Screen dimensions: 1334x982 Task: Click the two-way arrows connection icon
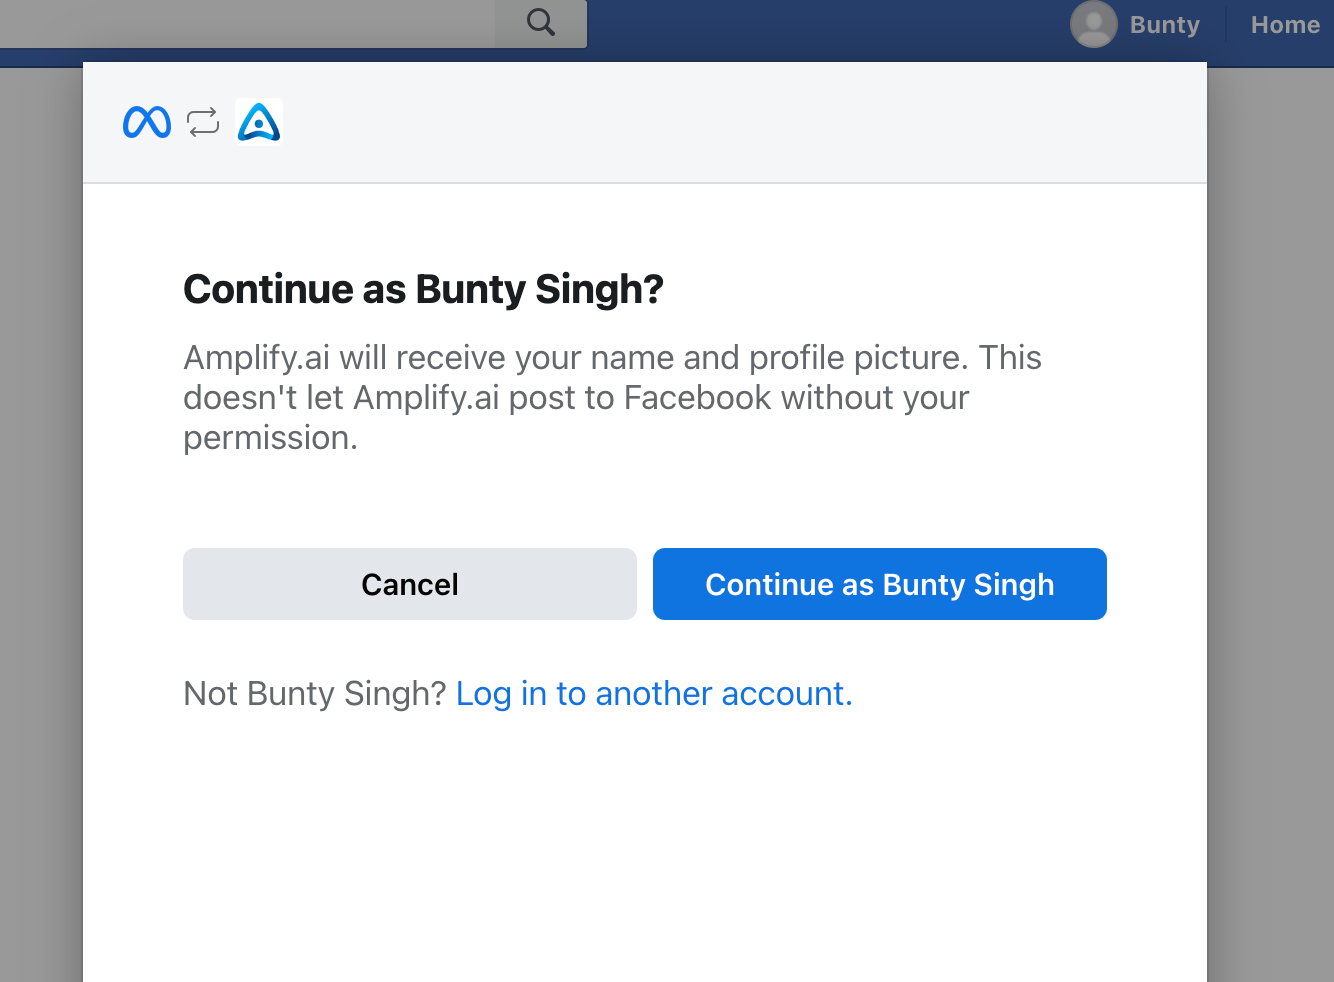[x=203, y=122]
